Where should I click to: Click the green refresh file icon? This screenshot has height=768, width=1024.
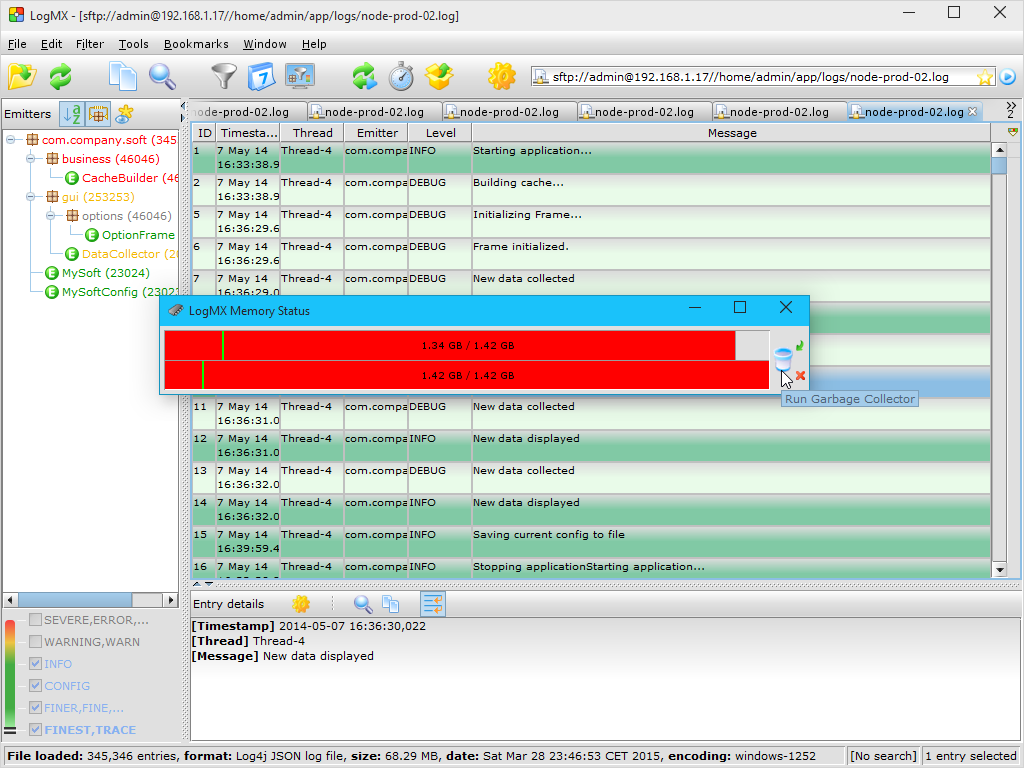[60, 77]
